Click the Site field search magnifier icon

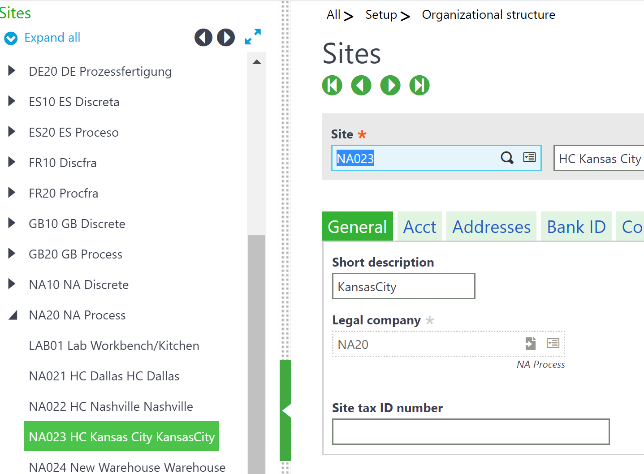pyautogui.click(x=507, y=158)
